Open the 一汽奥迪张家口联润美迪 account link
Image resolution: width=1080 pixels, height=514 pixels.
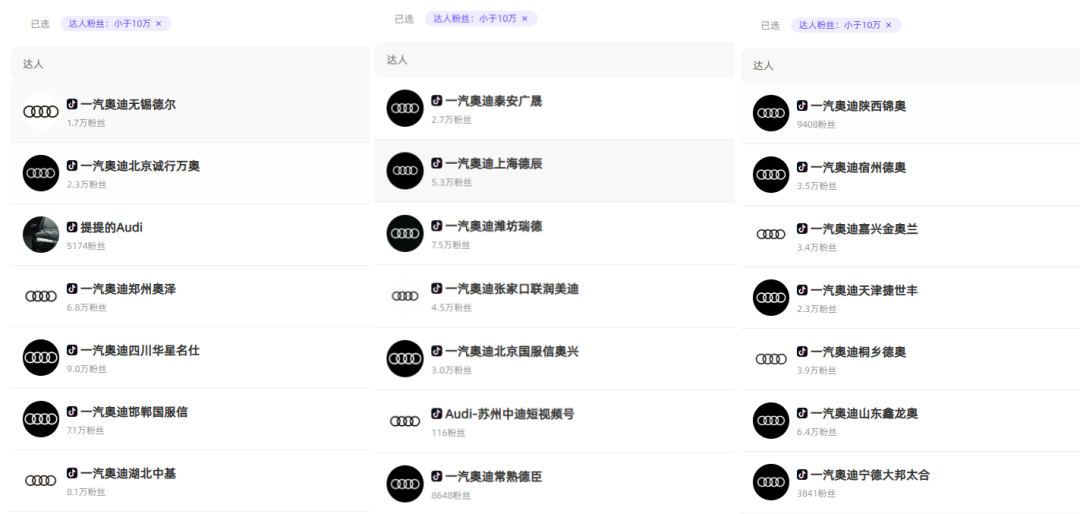[x=511, y=289]
